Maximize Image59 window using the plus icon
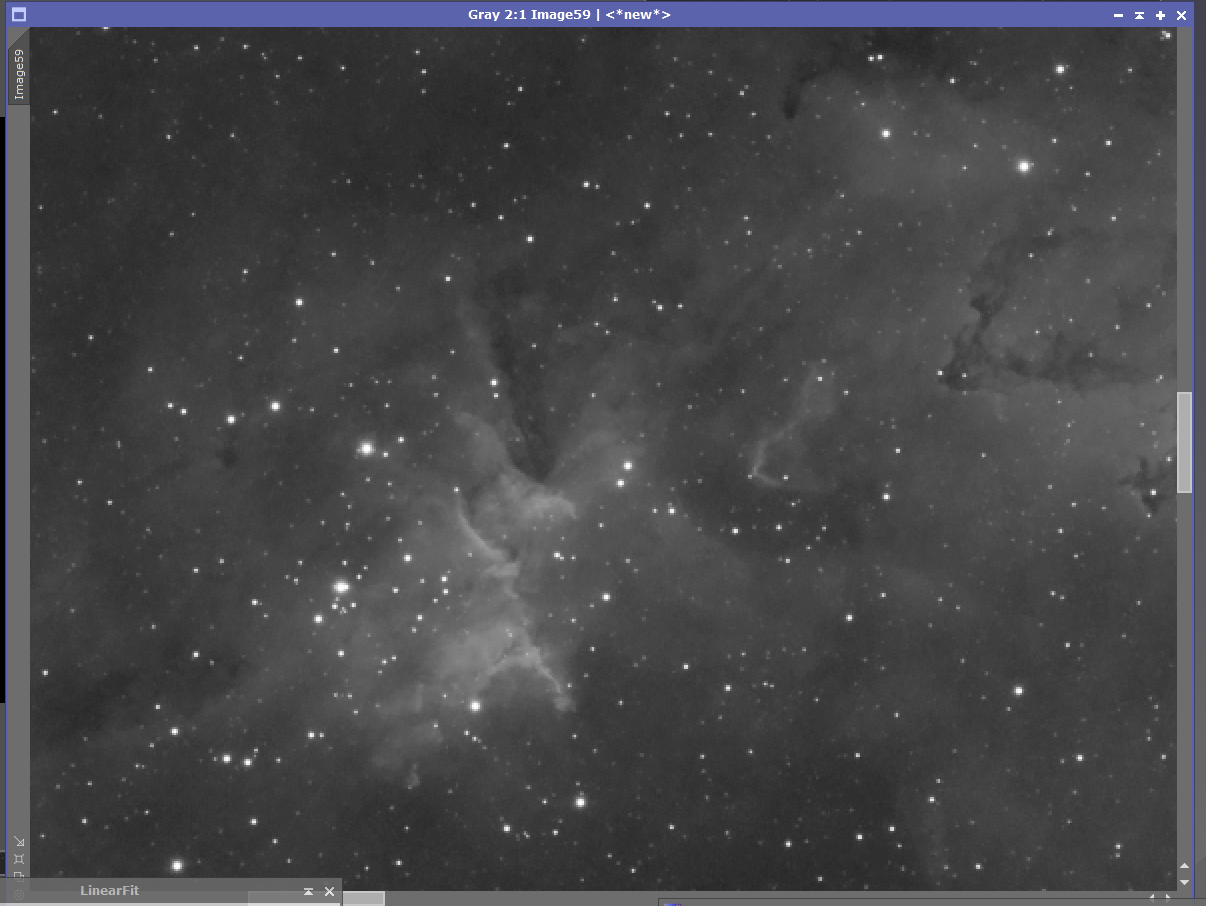This screenshot has width=1206, height=906. pos(1160,15)
